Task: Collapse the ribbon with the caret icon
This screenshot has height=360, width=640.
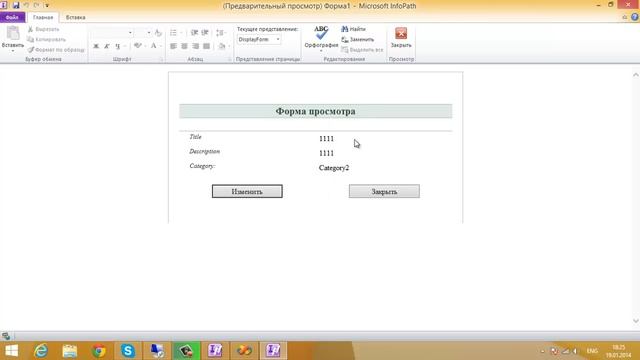Action: click(624, 17)
